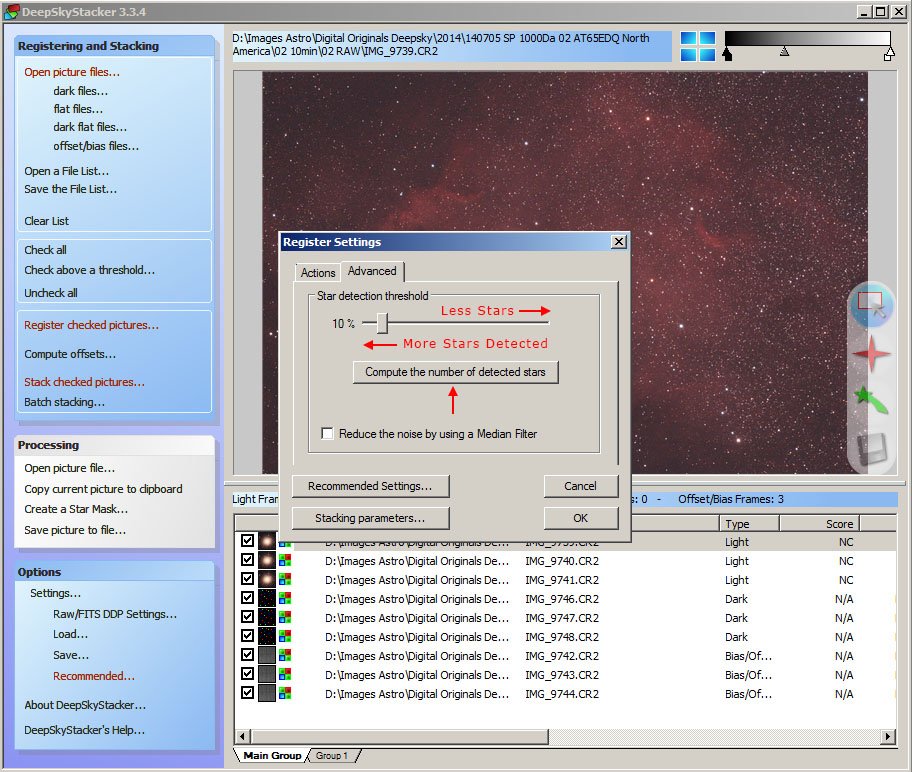Select thumbnail of dark frame IMG_9746.CR2
The height and width of the screenshot is (772, 912).
click(x=267, y=599)
